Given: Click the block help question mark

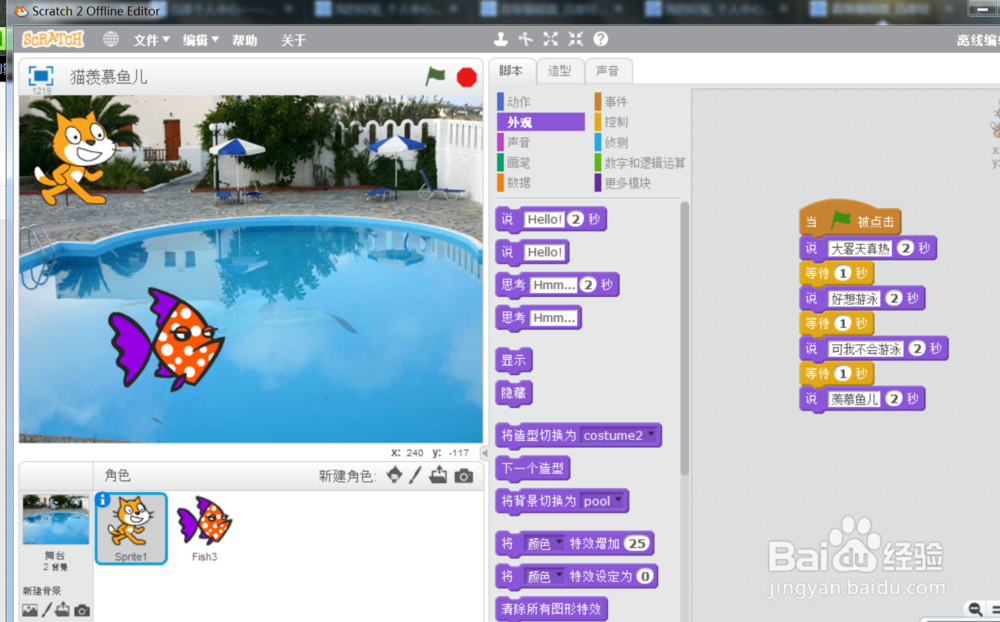Looking at the screenshot, I should (x=600, y=40).
